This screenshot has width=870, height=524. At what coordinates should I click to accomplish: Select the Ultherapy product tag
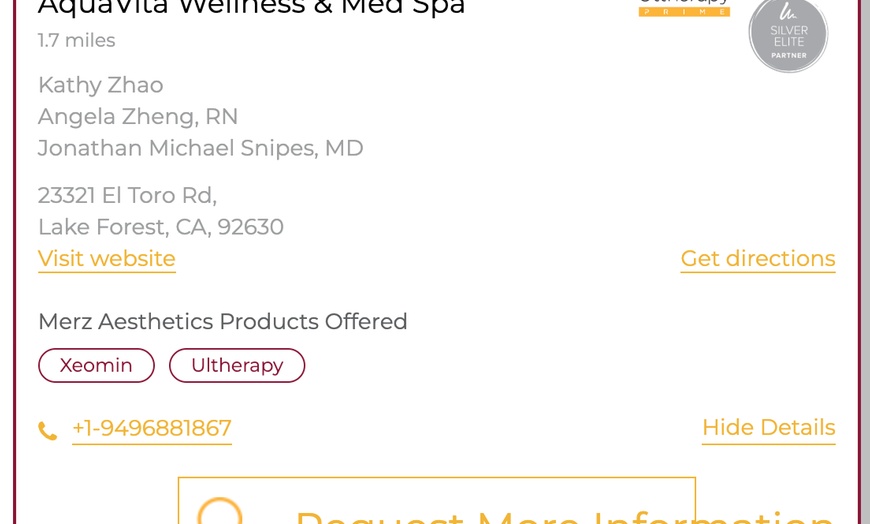point(237,366)
